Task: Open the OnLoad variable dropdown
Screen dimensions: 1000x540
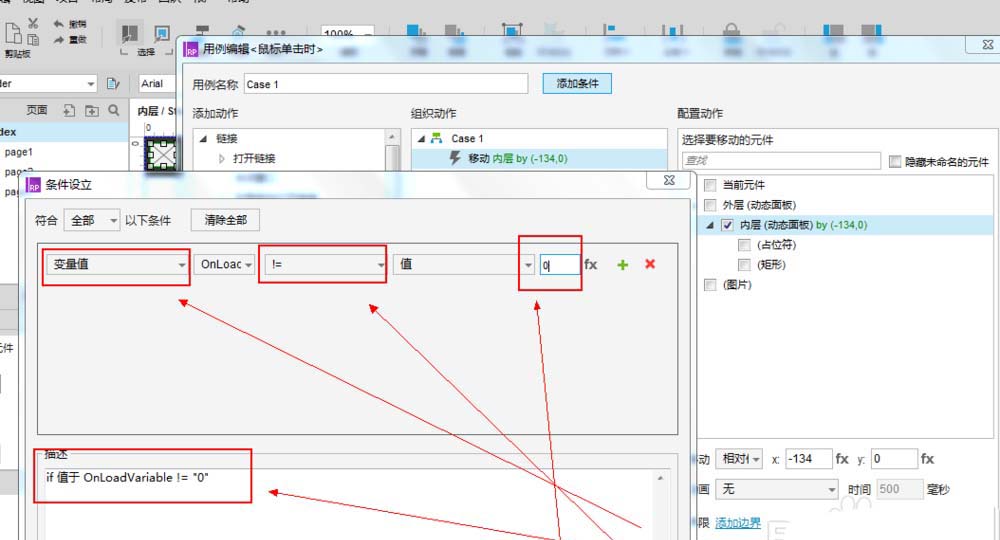Action: click(x=224, y=264)
